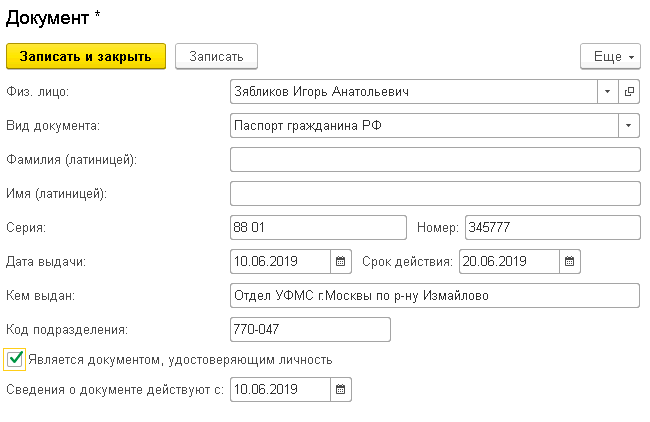Open calendar for Сведения о документе действуют с

click(x=341, y=390)
